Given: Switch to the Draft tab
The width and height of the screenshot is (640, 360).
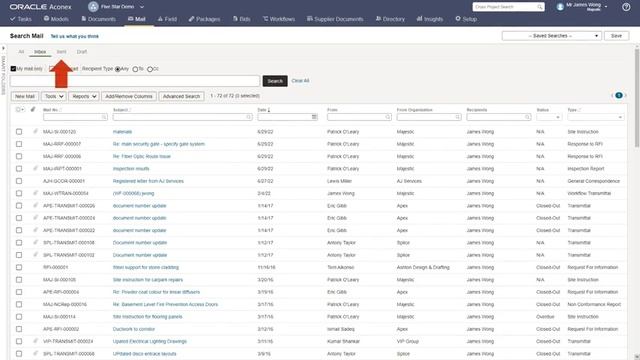Looking at the screenshot, I should click(x=82, y=52).
